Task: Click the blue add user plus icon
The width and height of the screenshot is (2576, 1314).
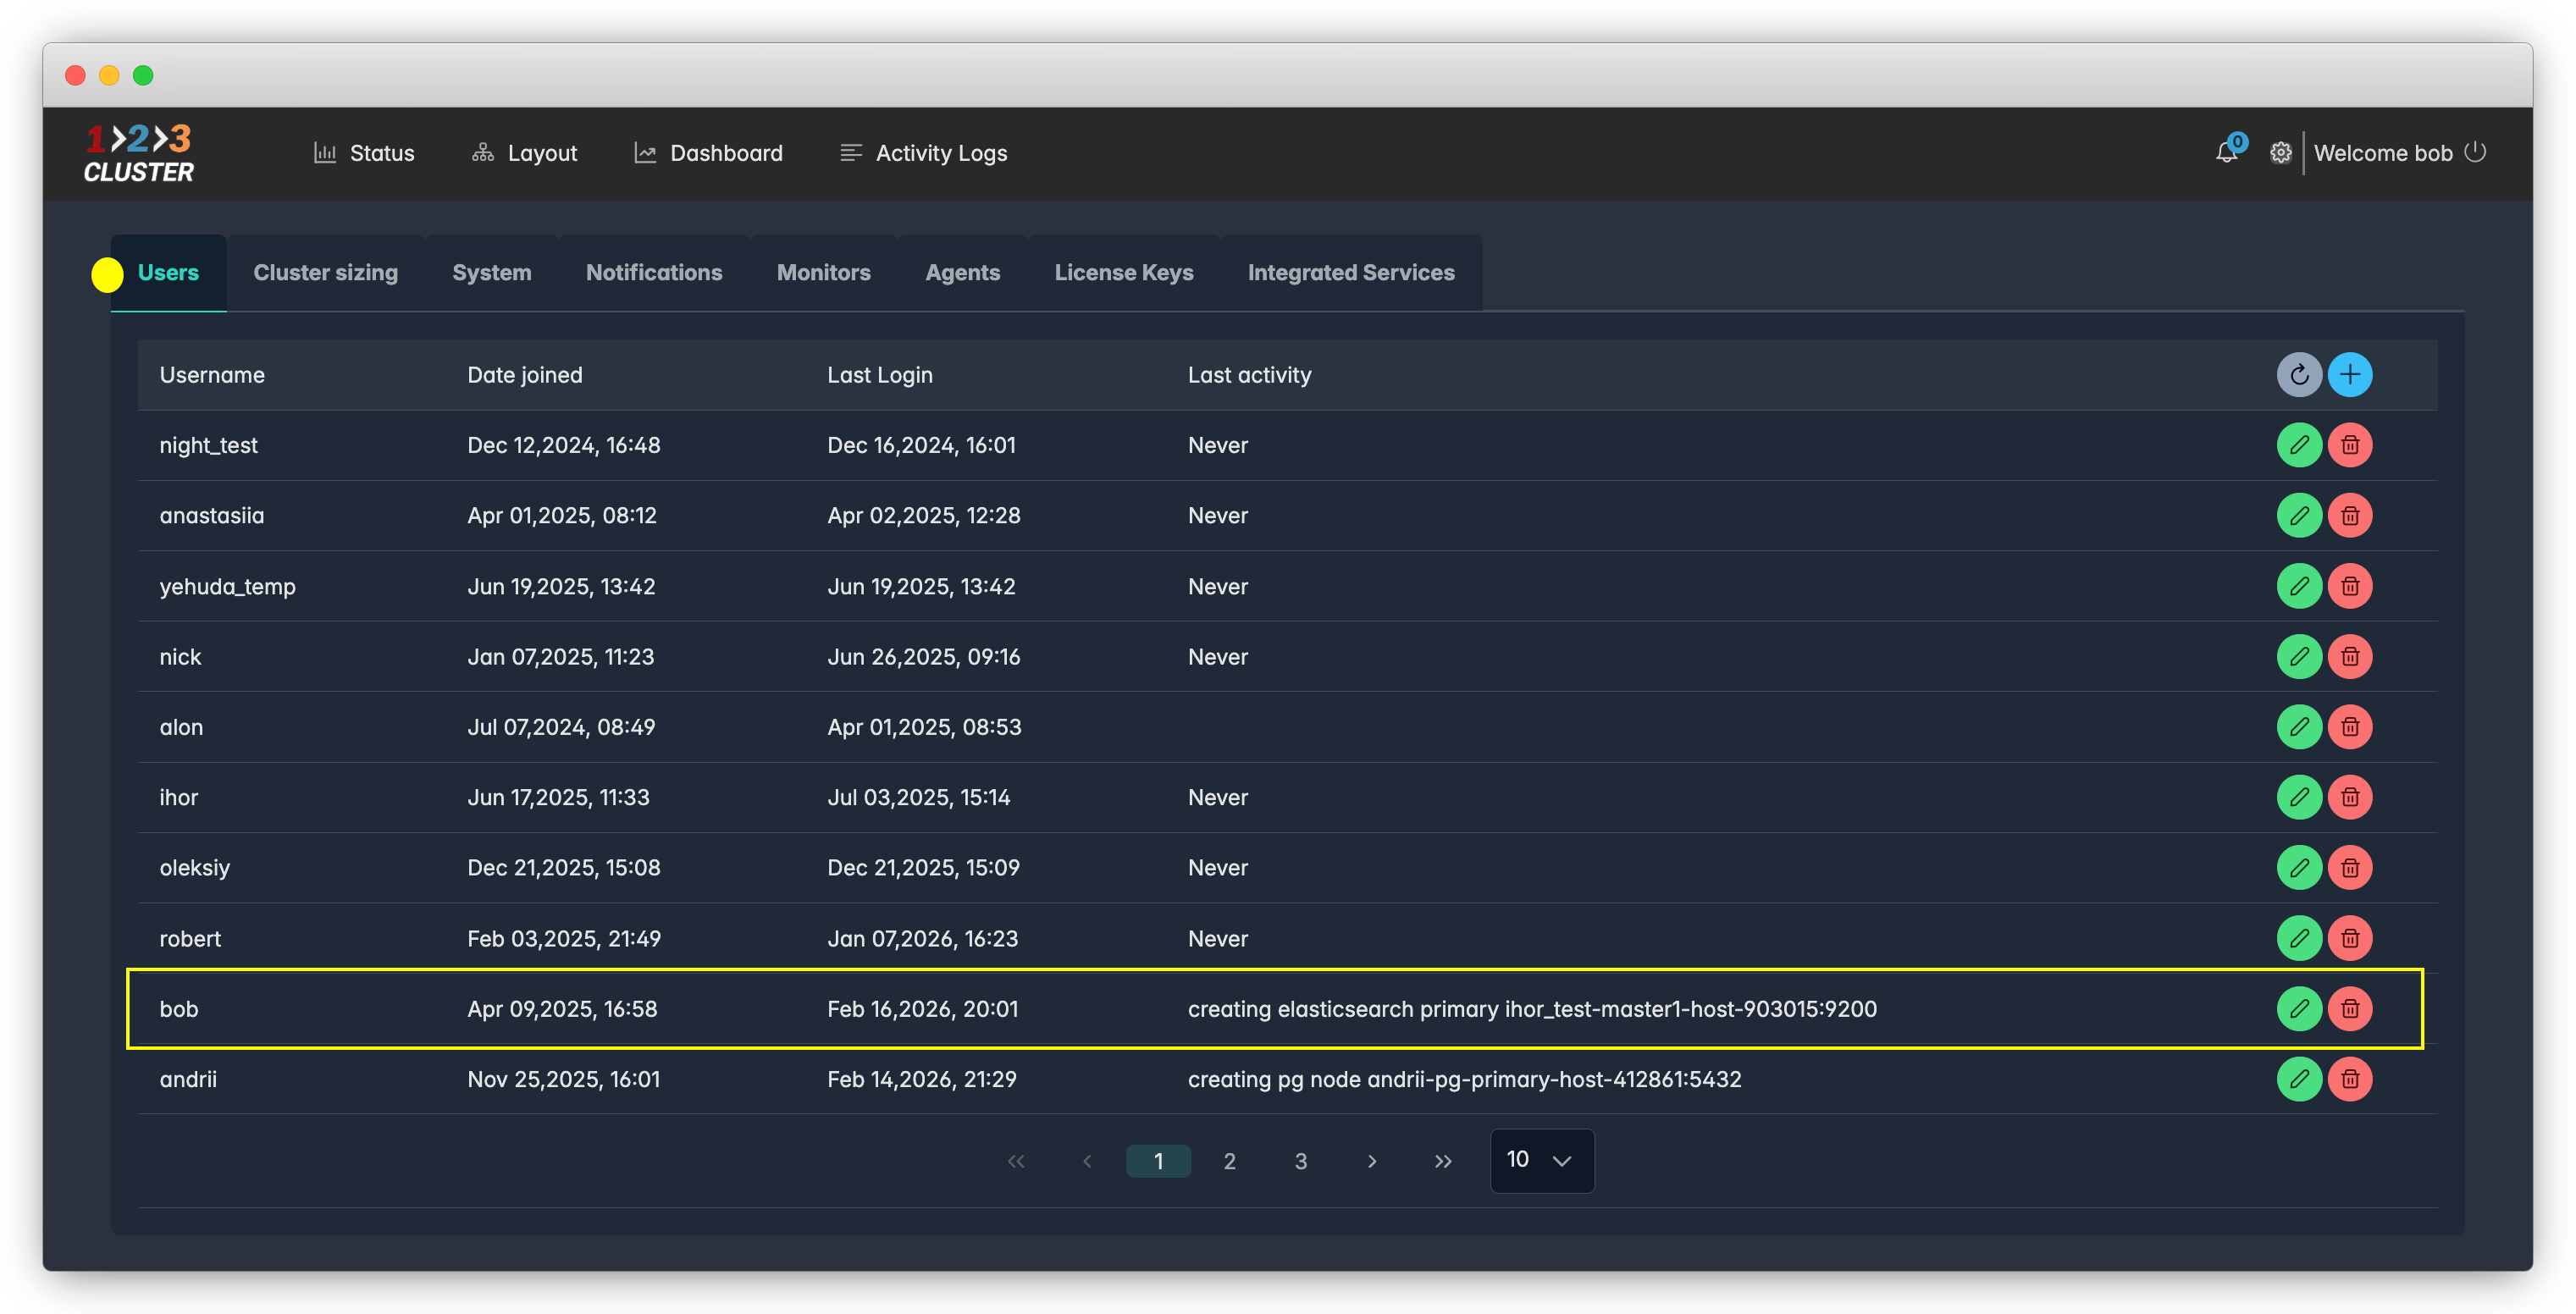Action: pyautogui.click(x=2349, y=375)
